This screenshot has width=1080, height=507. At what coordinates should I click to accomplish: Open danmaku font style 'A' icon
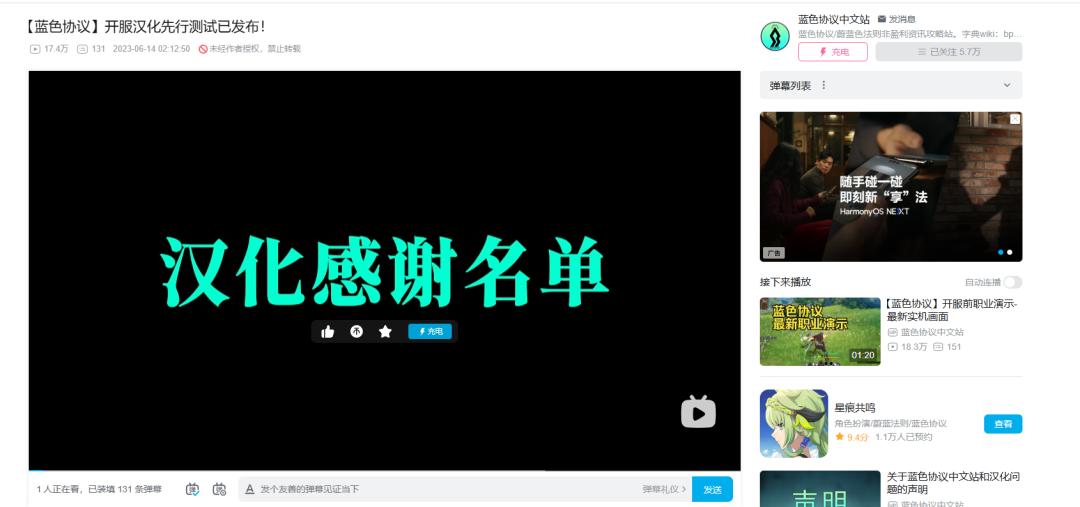point(250,489)
